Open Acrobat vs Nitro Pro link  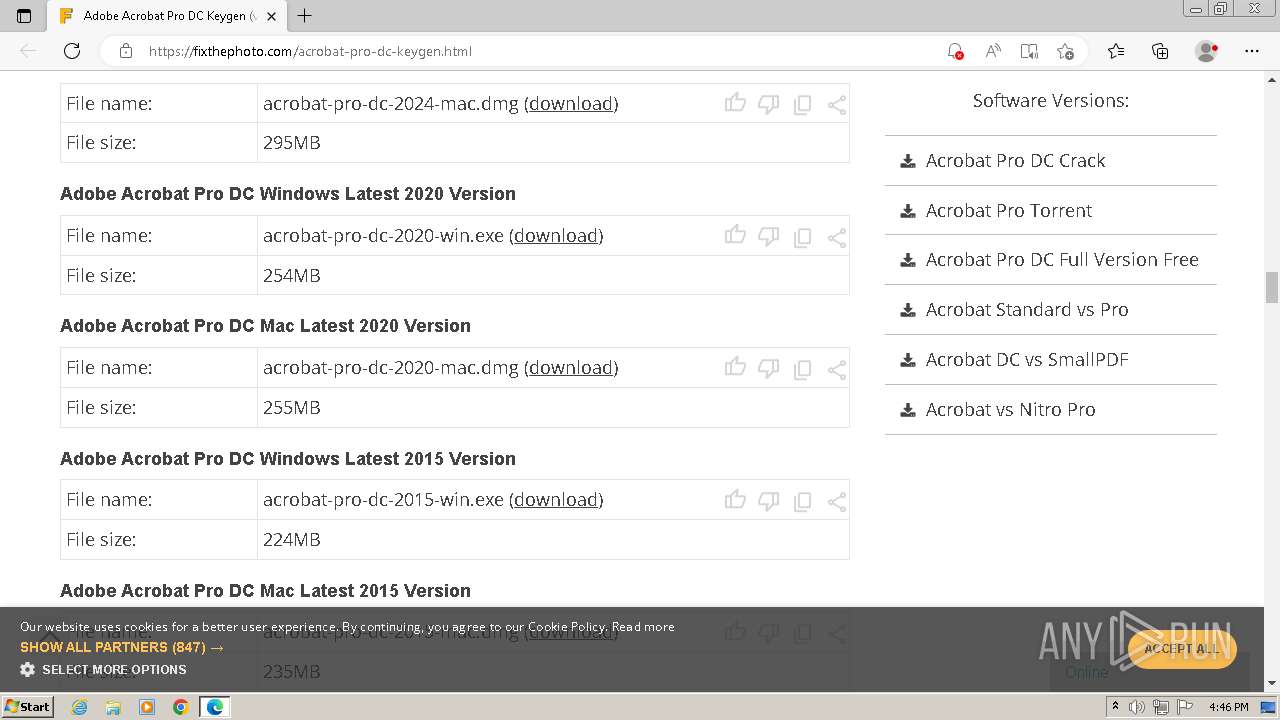(1010, 409)
